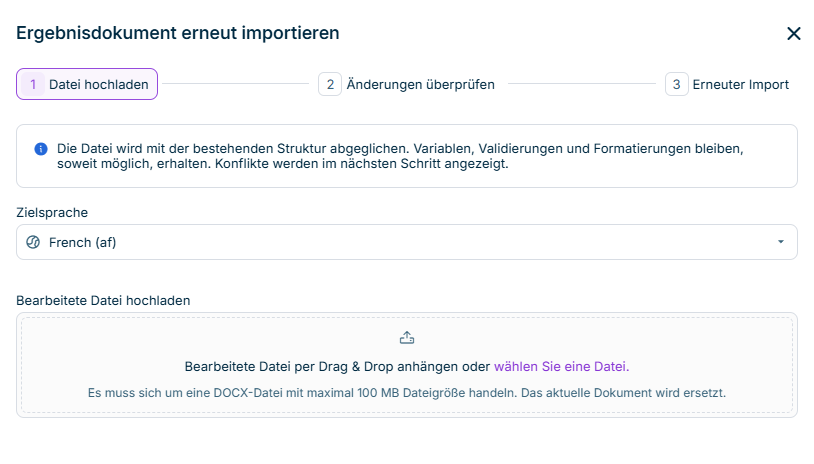This screenshot has height=464, width=814.
Task: Close the re-import dialog with X
Action: 793,34
